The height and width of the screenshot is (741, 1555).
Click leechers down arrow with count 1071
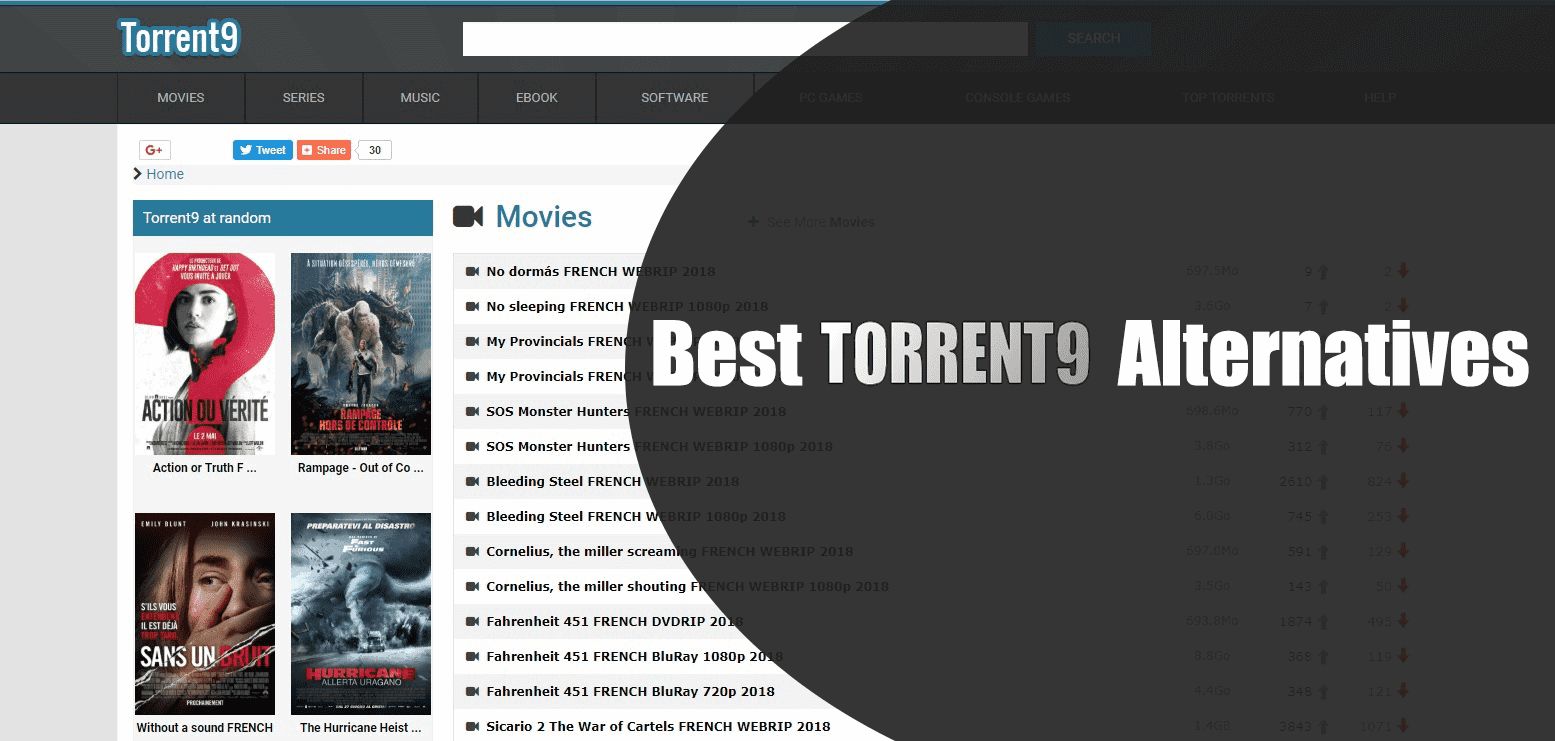point(1403,726)
